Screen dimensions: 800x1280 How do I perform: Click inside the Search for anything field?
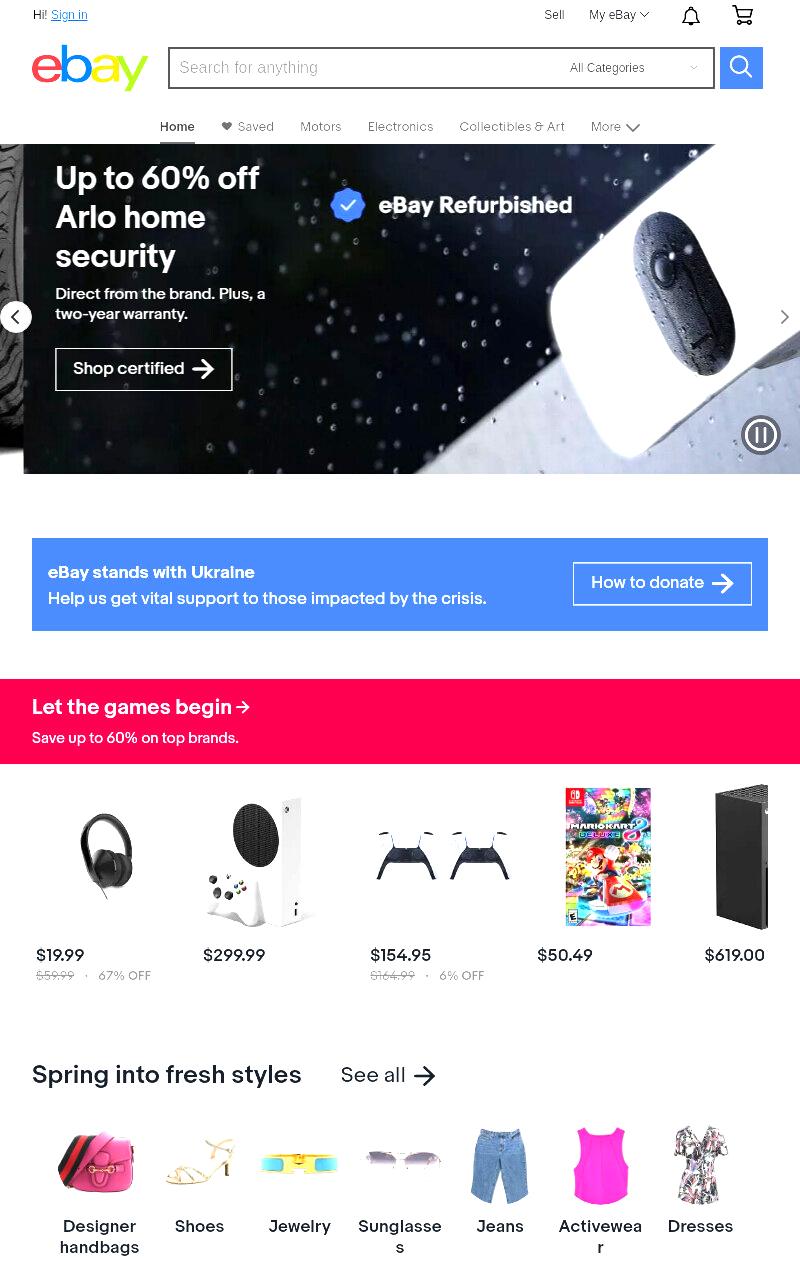pos(365,68)
